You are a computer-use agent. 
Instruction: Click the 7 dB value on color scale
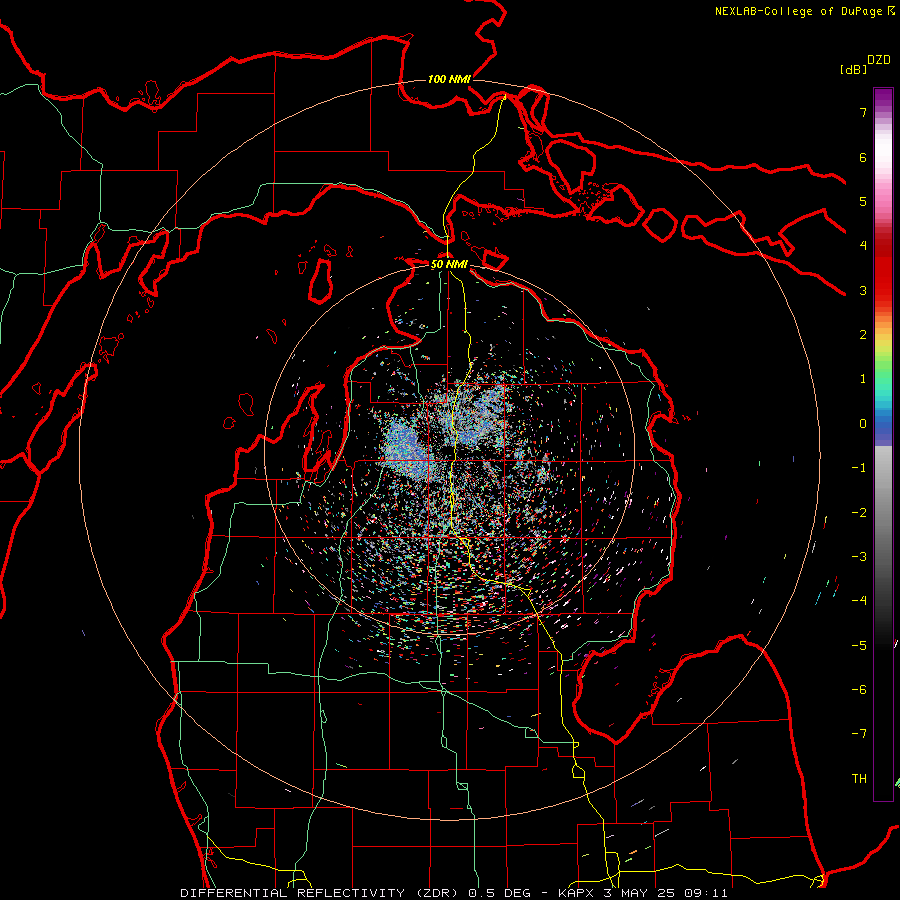pos(863,112)
